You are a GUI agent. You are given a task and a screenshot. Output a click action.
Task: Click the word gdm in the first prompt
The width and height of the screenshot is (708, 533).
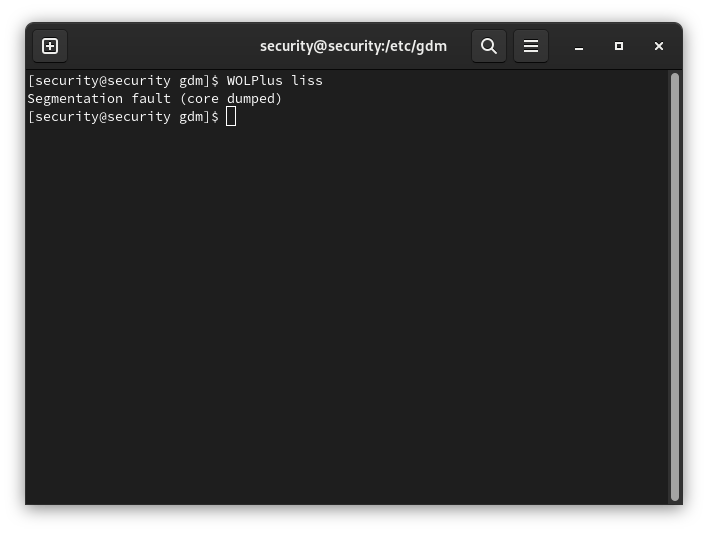191,80
